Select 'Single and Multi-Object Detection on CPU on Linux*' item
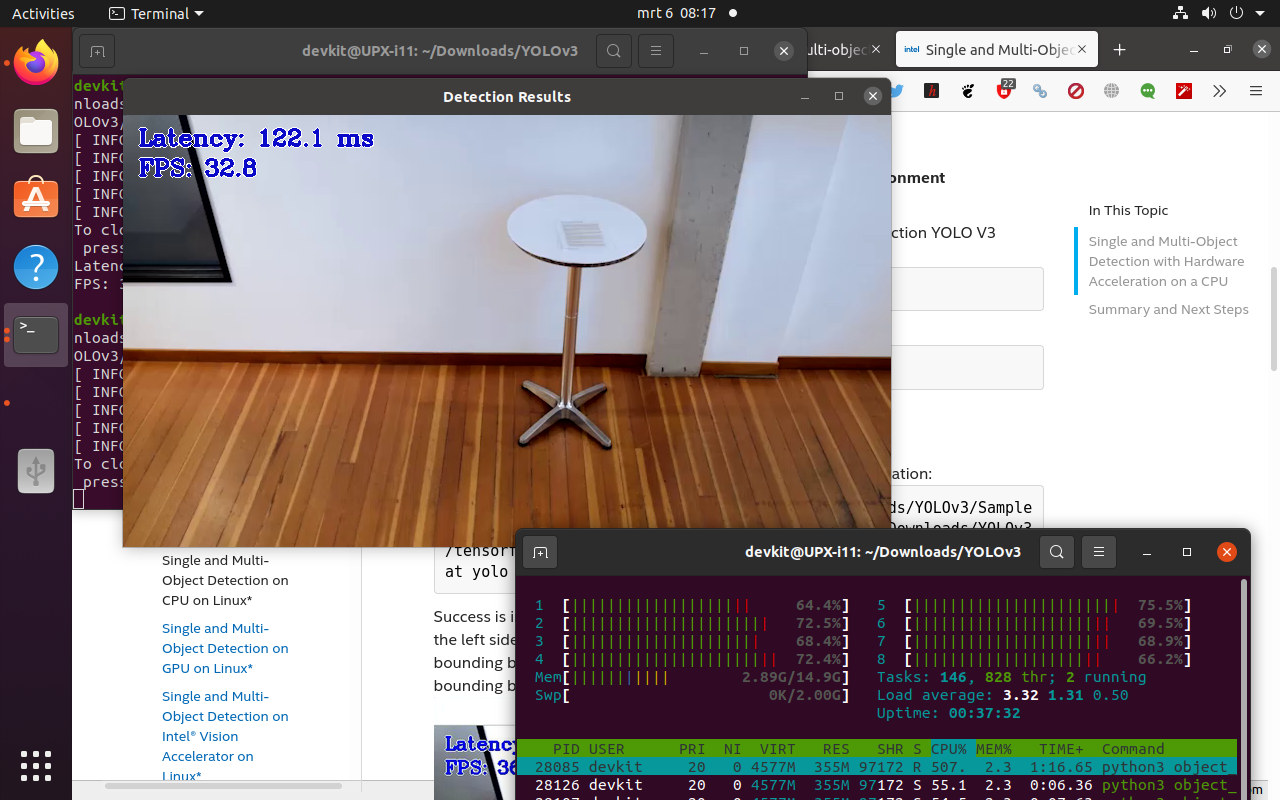This screenshot has width=1280, height=800. coord(225,580)
